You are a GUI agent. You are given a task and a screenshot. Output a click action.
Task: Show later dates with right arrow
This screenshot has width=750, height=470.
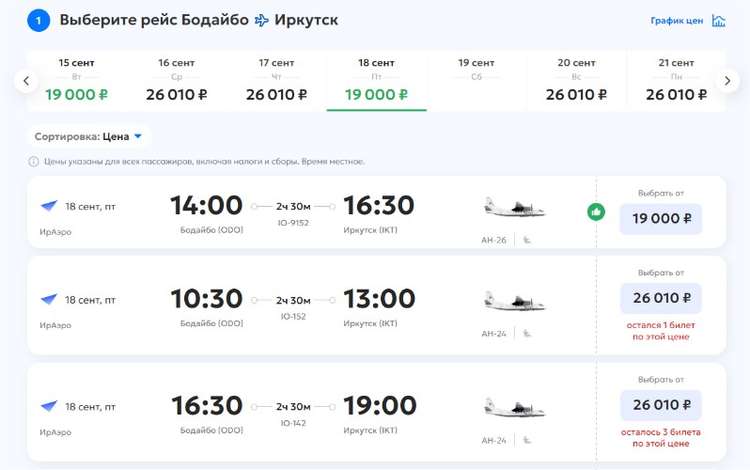[727, 81]
